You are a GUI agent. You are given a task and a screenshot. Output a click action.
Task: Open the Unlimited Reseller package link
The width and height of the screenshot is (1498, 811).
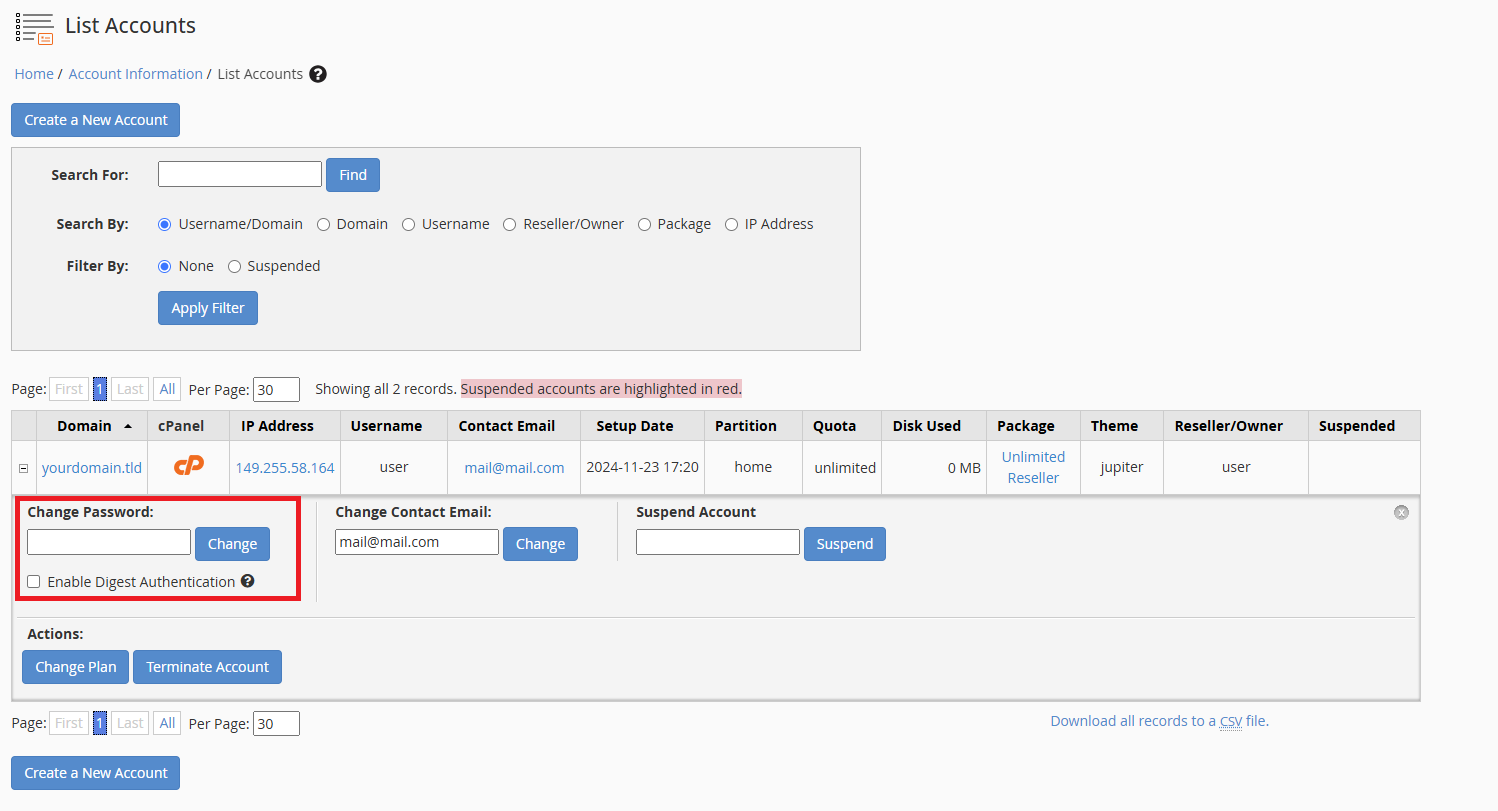click(1033, 467)
